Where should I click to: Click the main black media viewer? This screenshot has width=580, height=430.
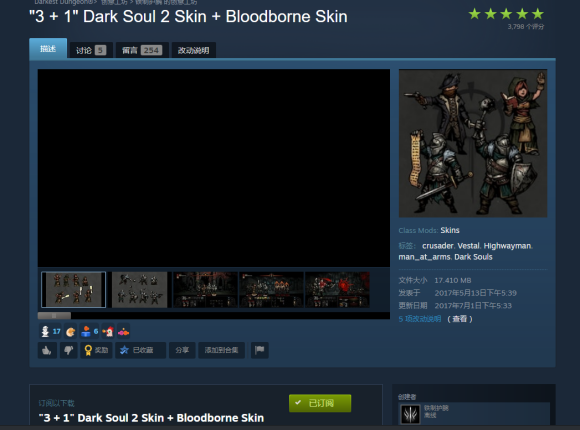214,168
